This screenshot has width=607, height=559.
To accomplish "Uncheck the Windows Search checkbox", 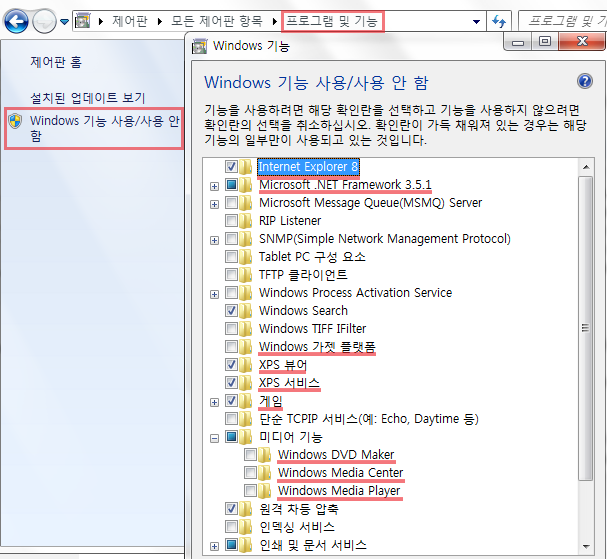I will (231, 310).
